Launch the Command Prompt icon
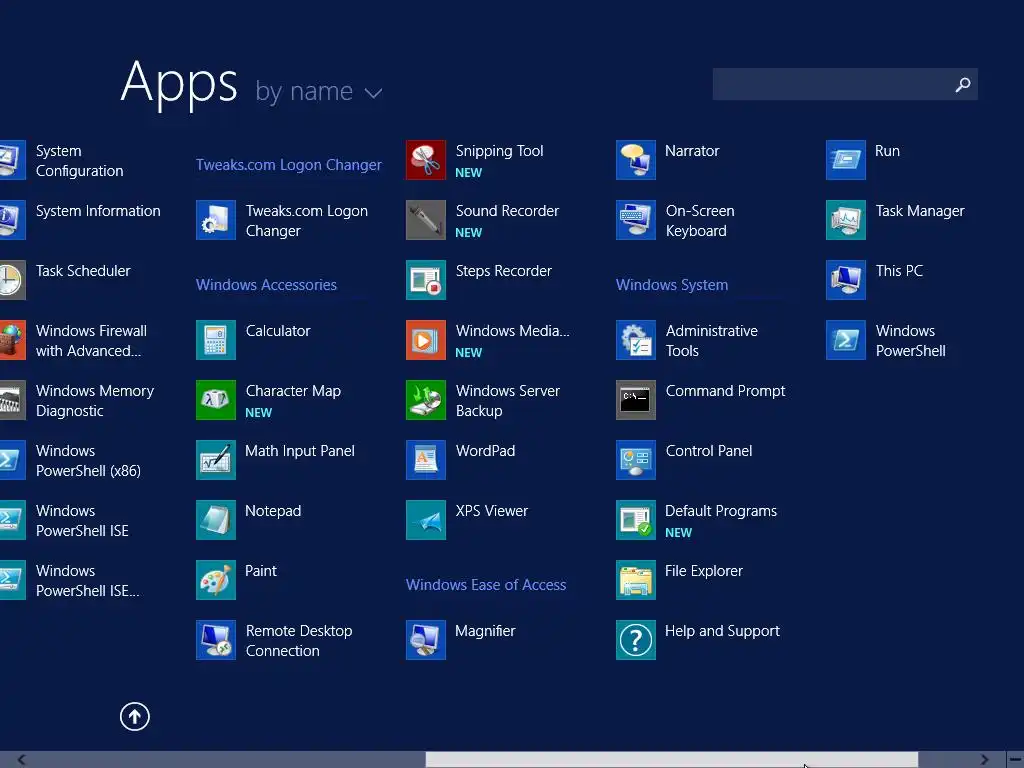The width and height of the screenshot is (1024, 768). pyautogui.click(x=636, y=400)
